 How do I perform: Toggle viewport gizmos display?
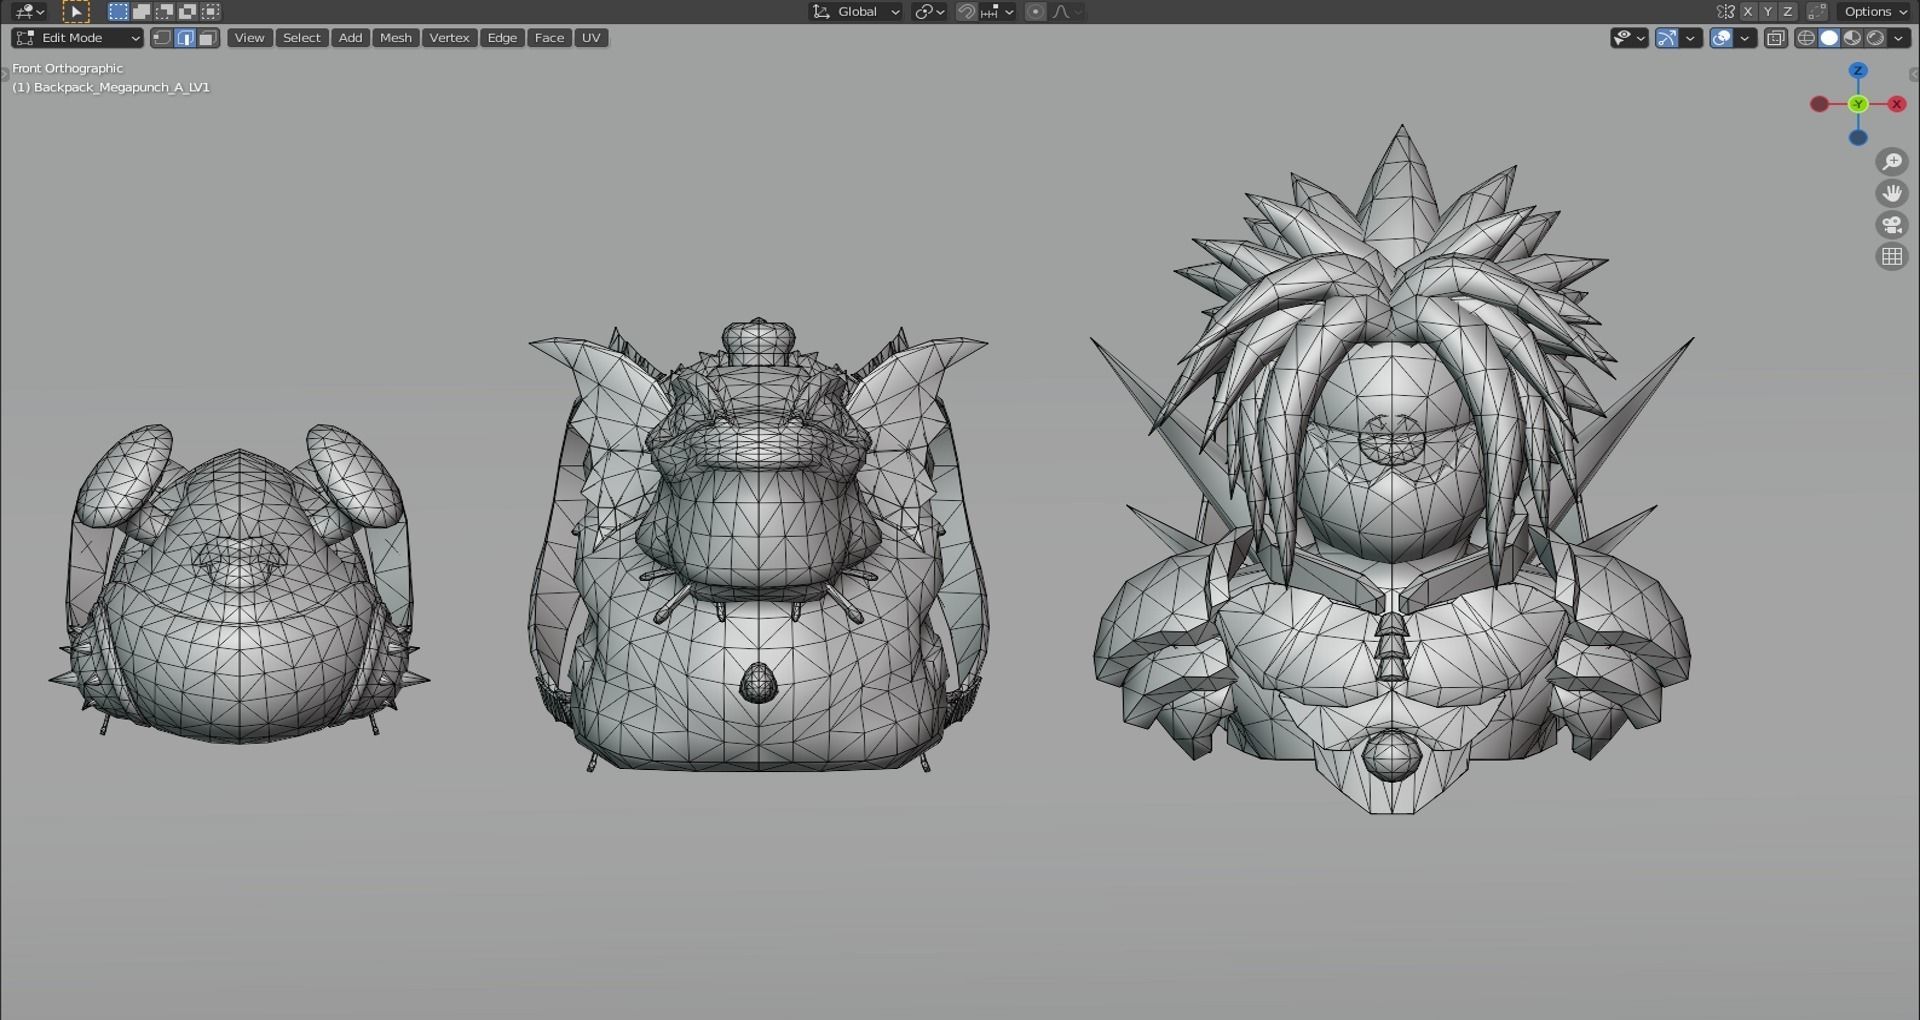click(x=1667, y=38)
